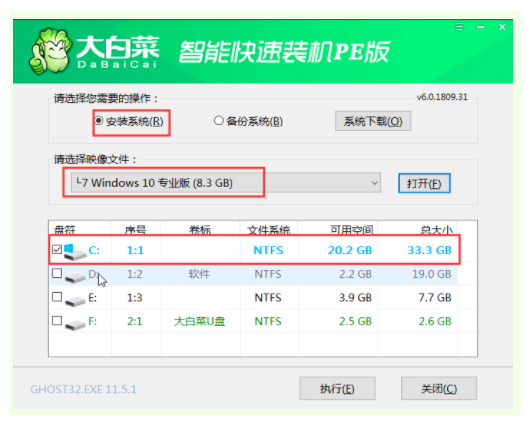Open the Windows 10 专业版 image combo box
Image resolution: width=526 pixels, height=423 pixels.
tap(226, 183)
